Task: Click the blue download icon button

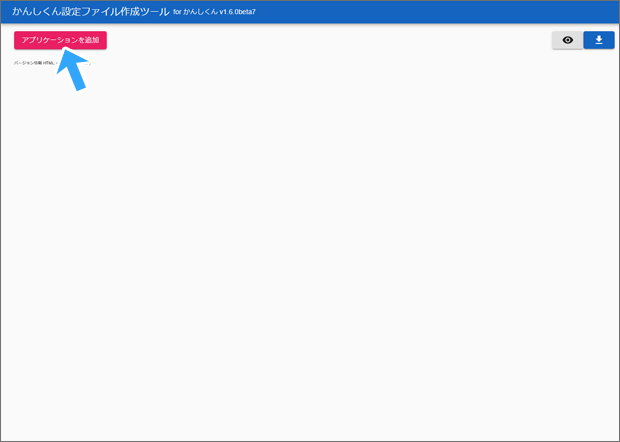Action: click(x=599, y=40)
